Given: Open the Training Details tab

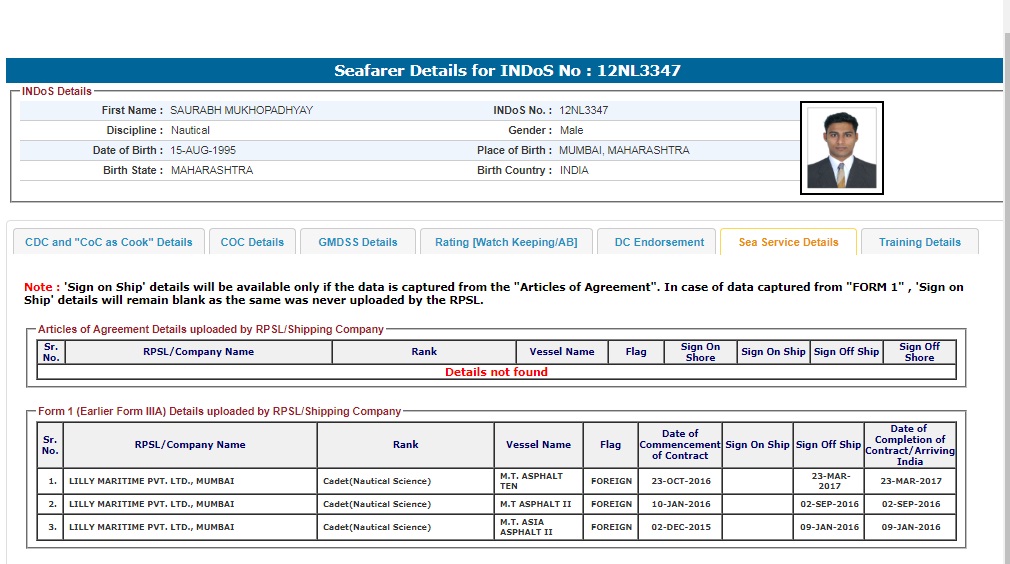Looking at the screenshot, I should [x=919, y=242].
